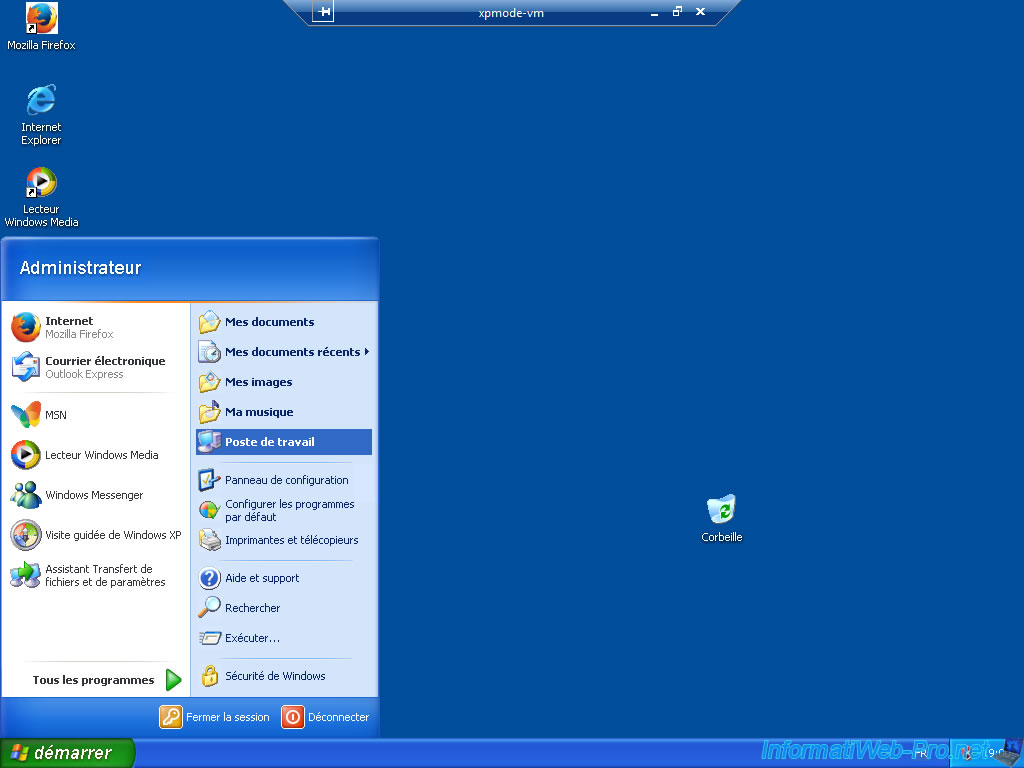Open Sécurité de Windows lock entry
This screenshot has height=768, width=1024.
284,676
